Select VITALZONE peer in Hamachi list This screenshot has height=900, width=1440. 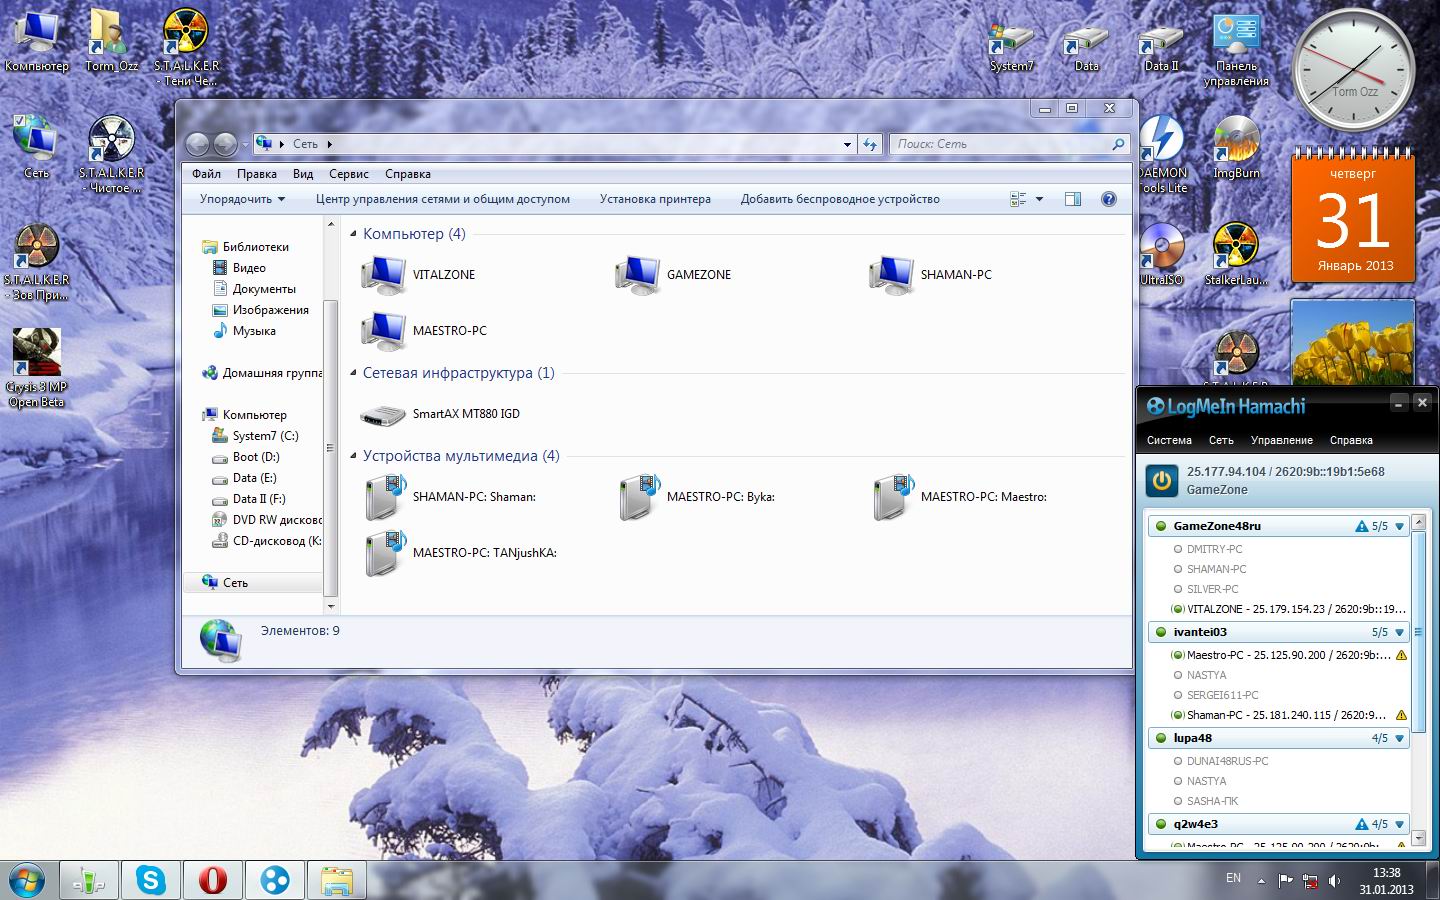[x=1288, y=609]
